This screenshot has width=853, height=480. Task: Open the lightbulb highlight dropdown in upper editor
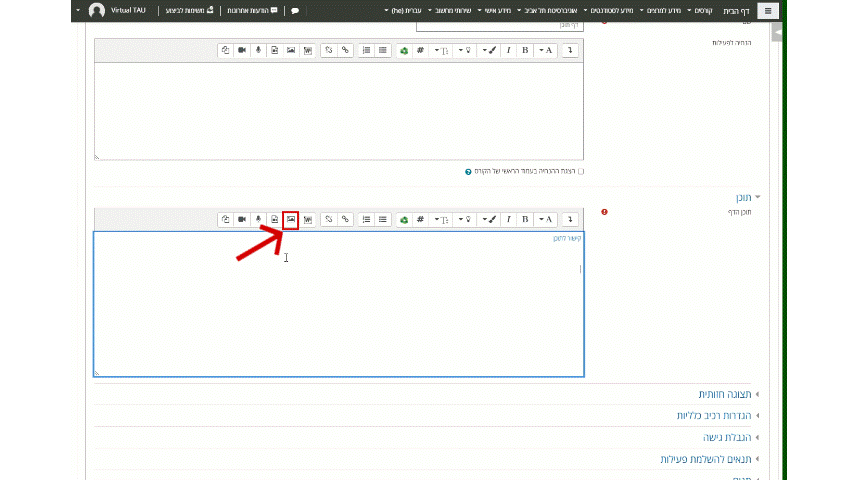pyautogui.click(x=465, y=51)
